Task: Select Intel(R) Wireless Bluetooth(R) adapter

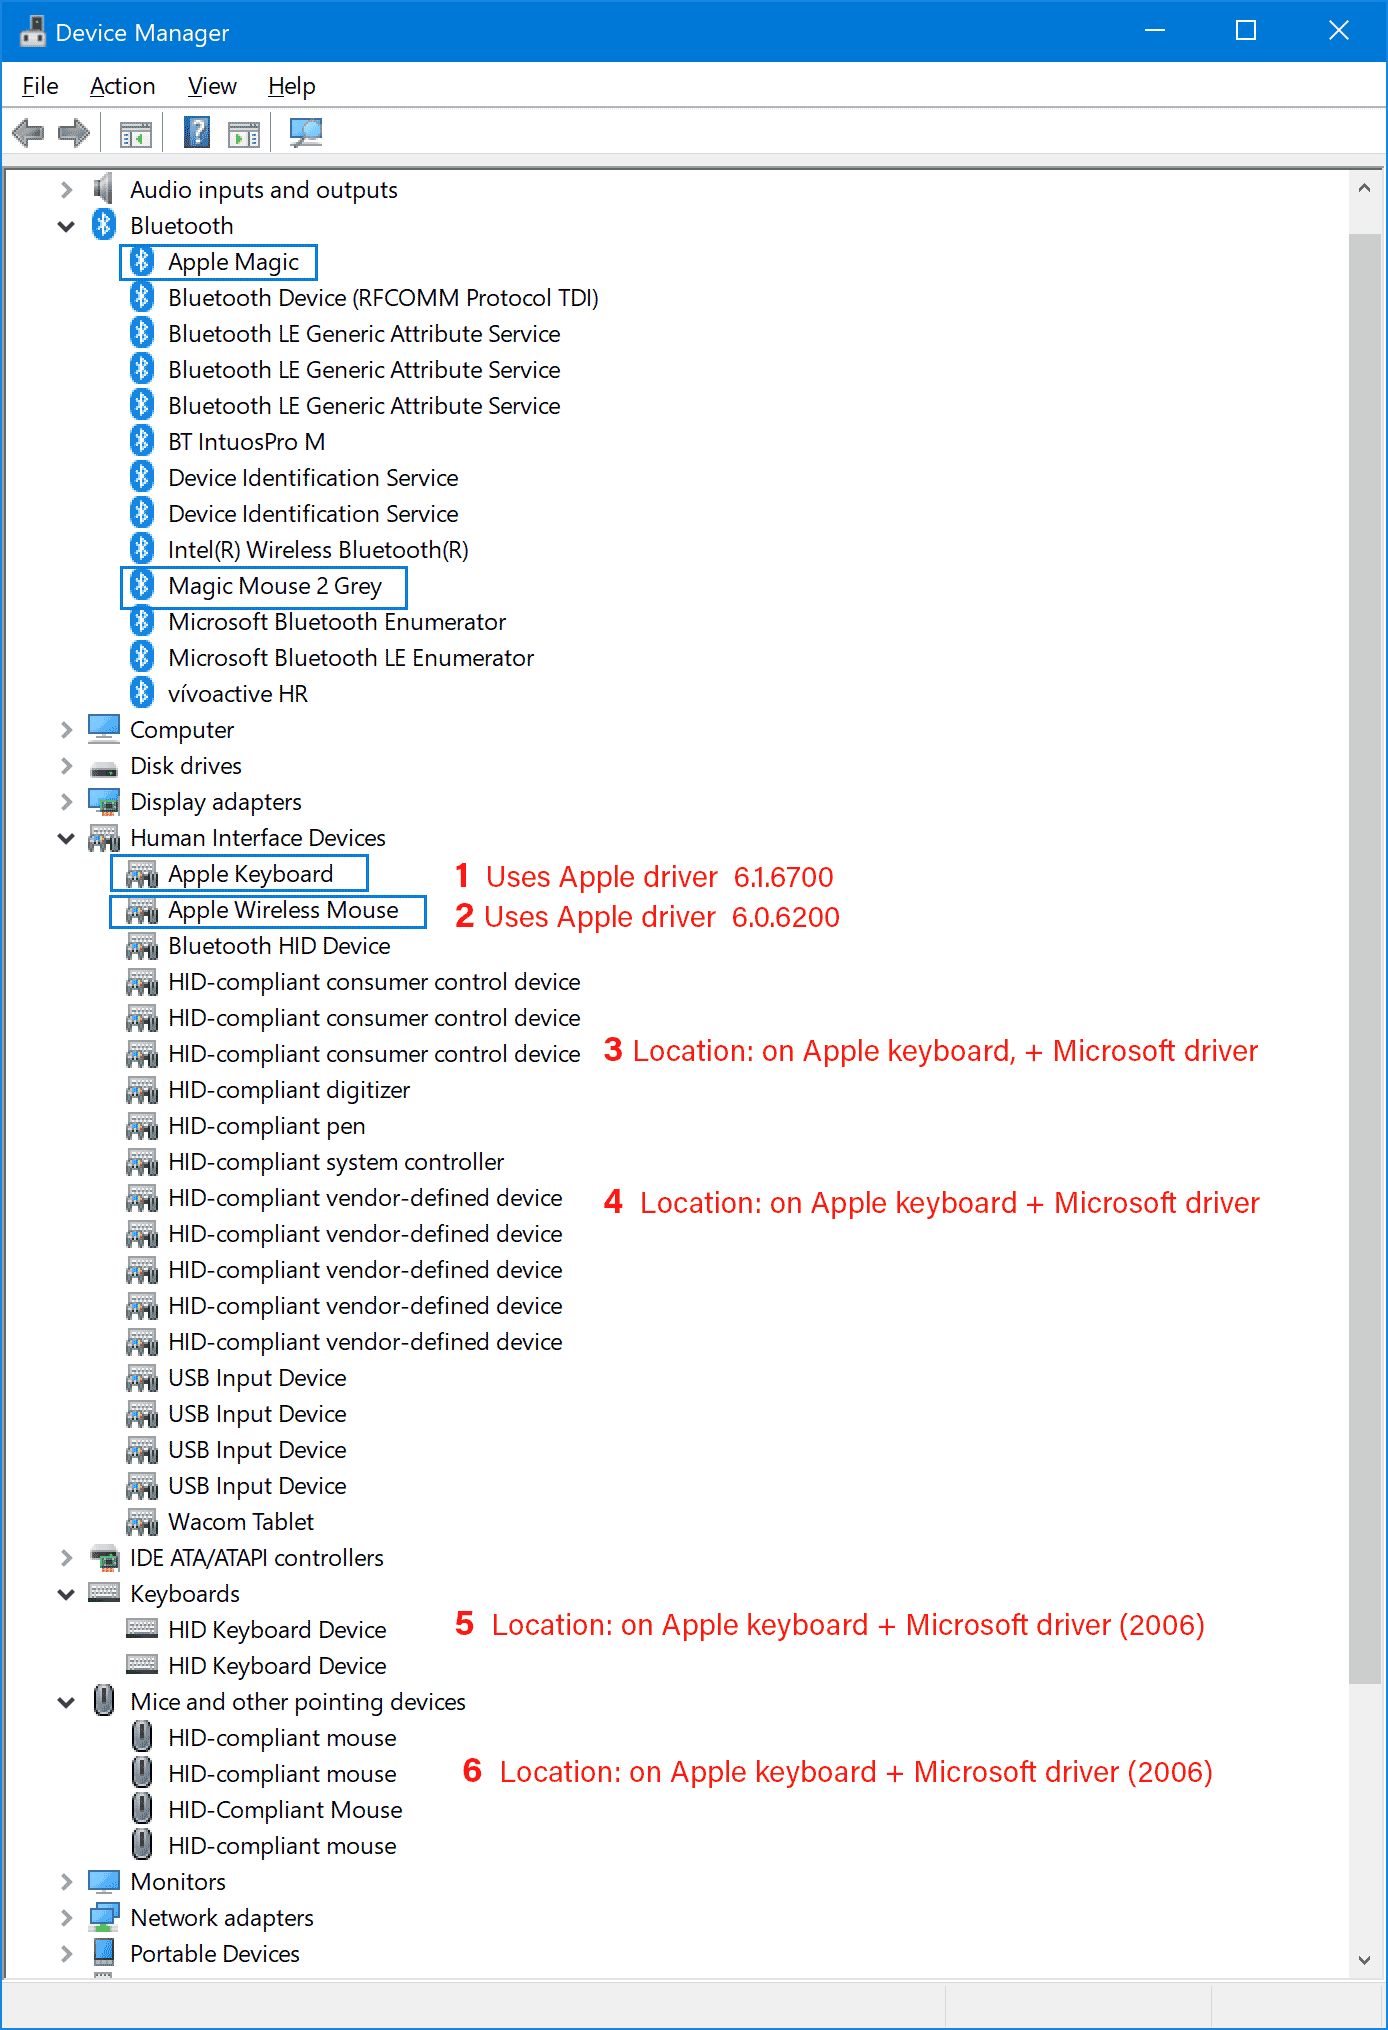Action: point(318,550)
